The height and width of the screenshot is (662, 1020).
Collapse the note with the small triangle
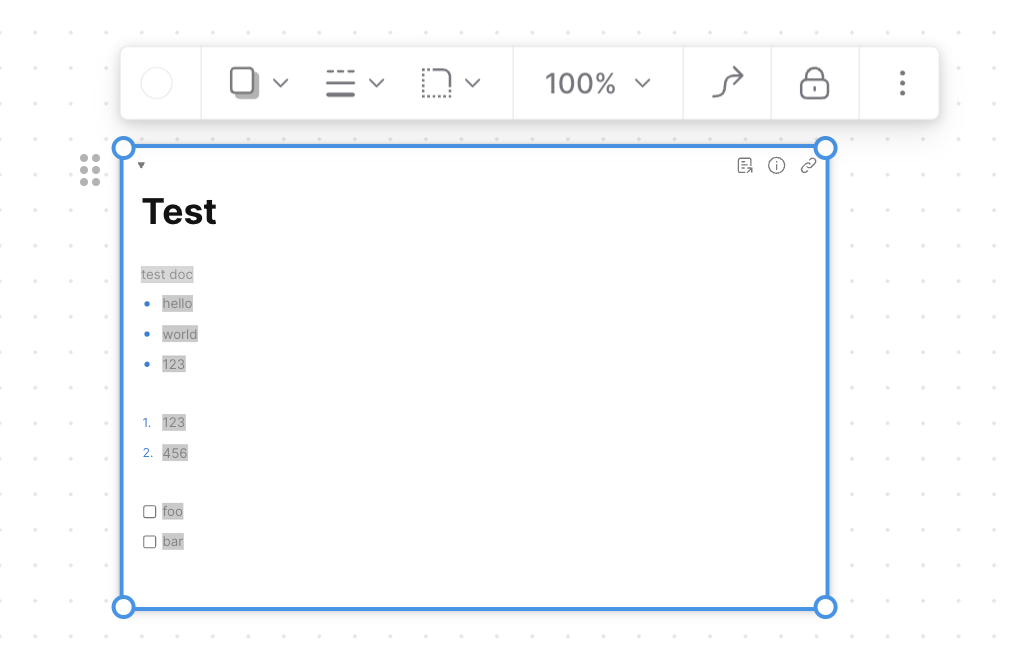coord(141,165)
